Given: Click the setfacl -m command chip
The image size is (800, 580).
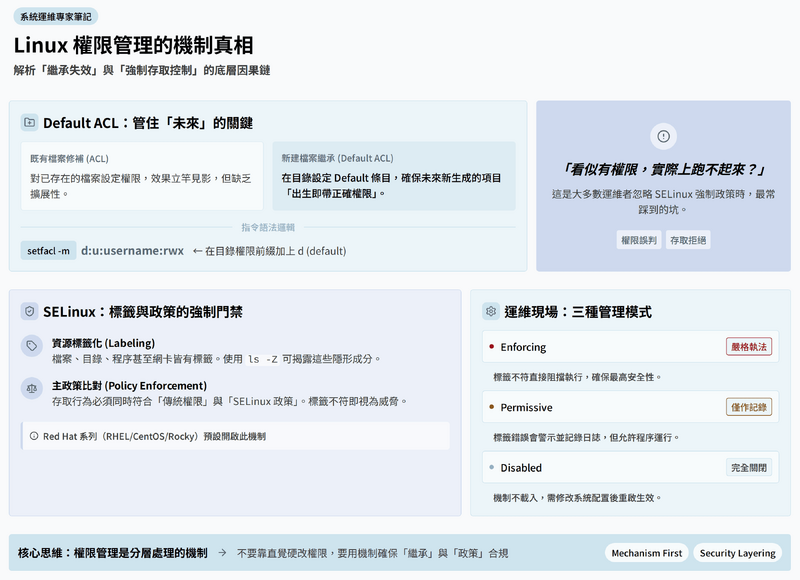Looking at the screenshot, I should (x=48, y=251).
